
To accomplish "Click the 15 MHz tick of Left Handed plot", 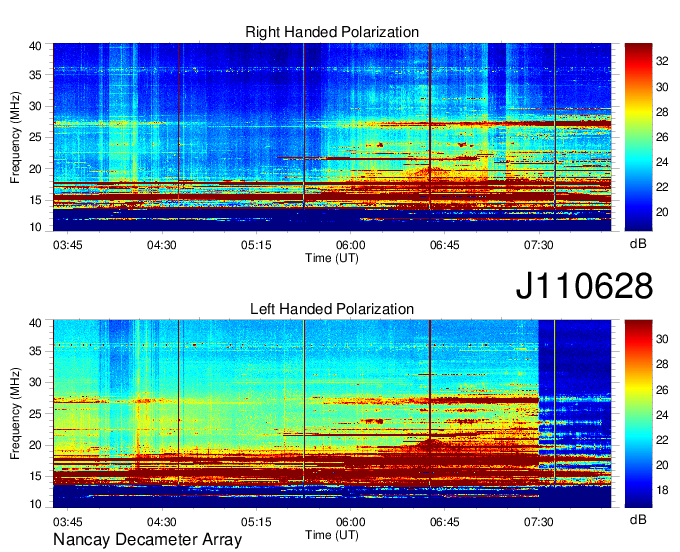I will (x=35, y=476).
